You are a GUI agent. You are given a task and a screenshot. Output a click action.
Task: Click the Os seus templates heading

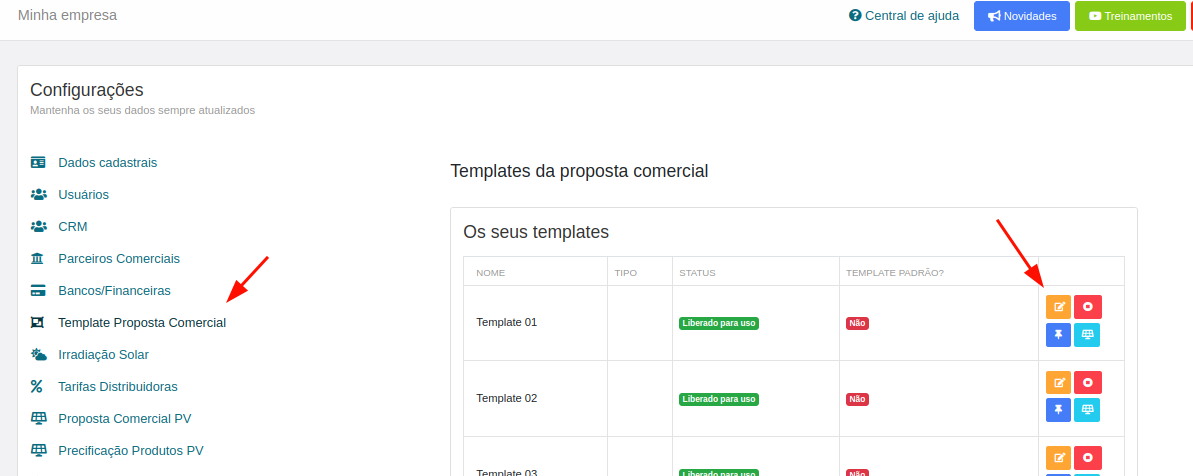pos(536,232)
